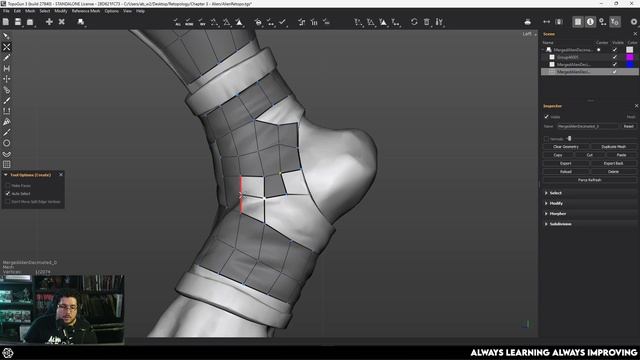Collapse the top scene tree group arrow

click(x=544, y=50)
